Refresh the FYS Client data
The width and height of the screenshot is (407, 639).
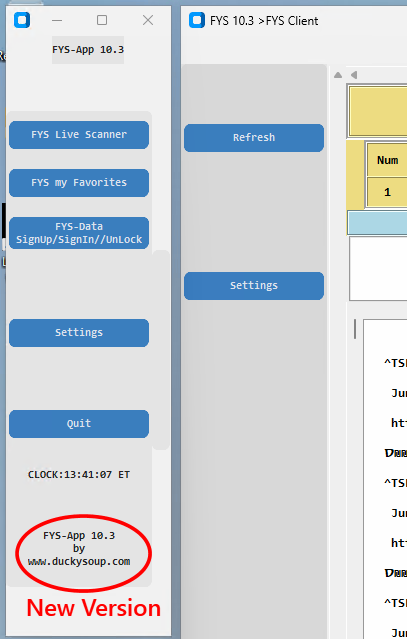click(x=254, y=138)
